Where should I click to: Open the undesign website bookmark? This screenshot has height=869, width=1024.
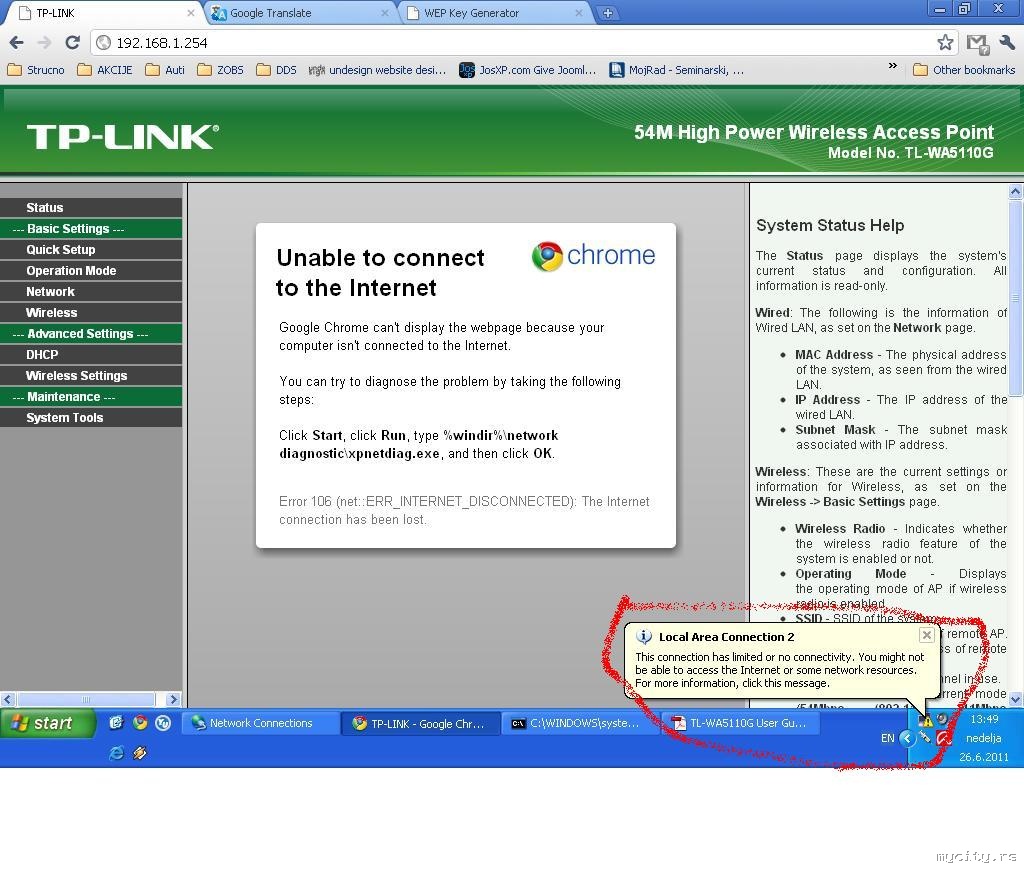tap(377, 70)
